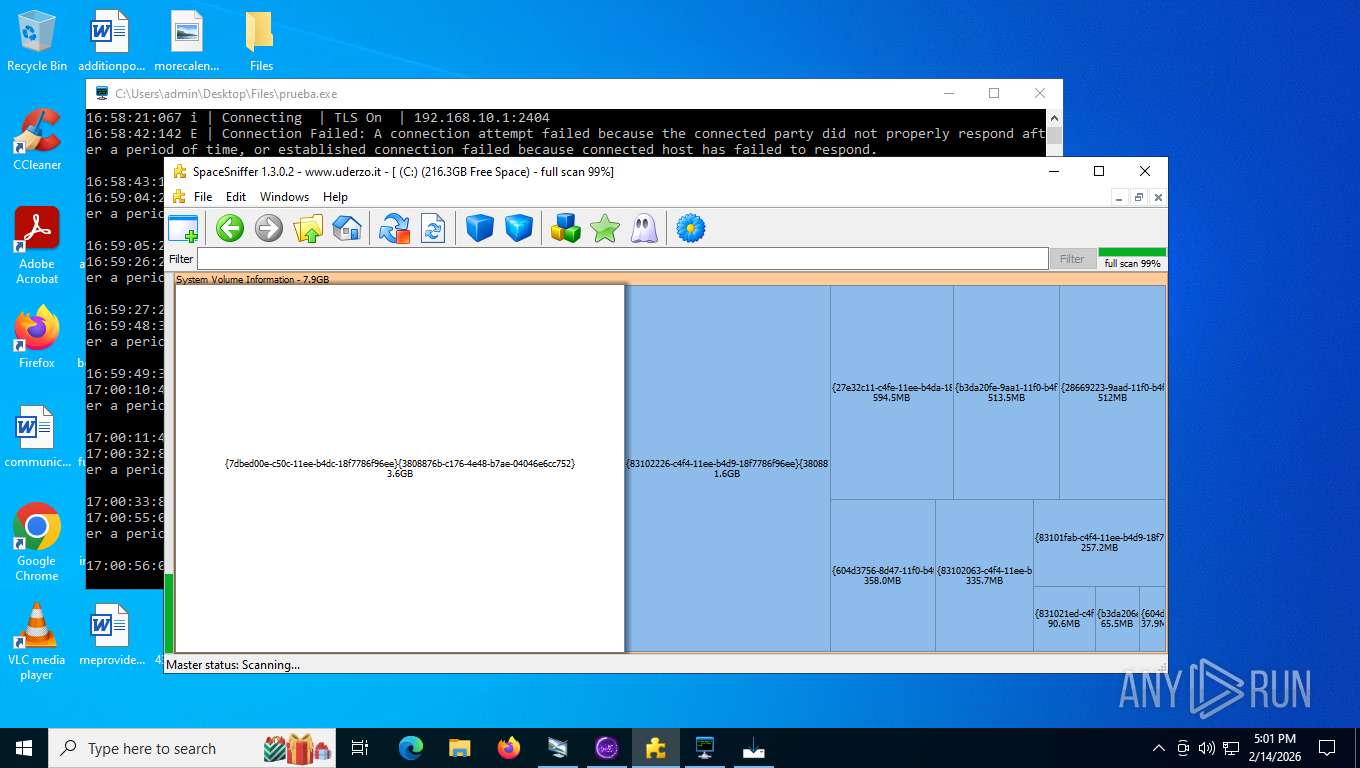Toggle the ghost (free space) icon

[x=644, y=228]
